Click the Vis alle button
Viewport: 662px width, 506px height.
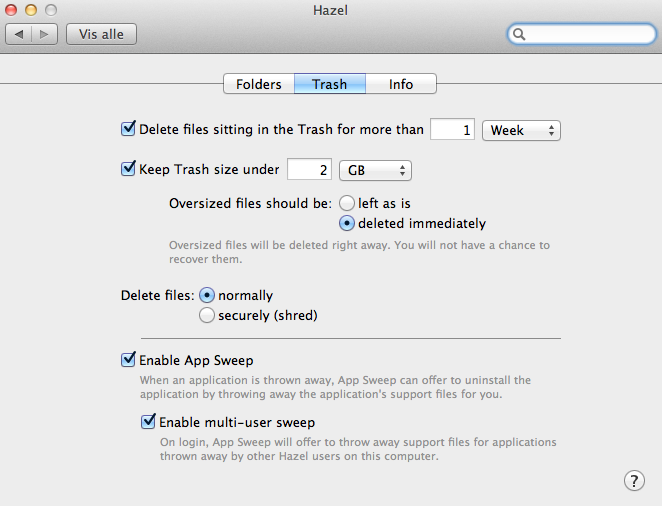(x=101, y=34)
